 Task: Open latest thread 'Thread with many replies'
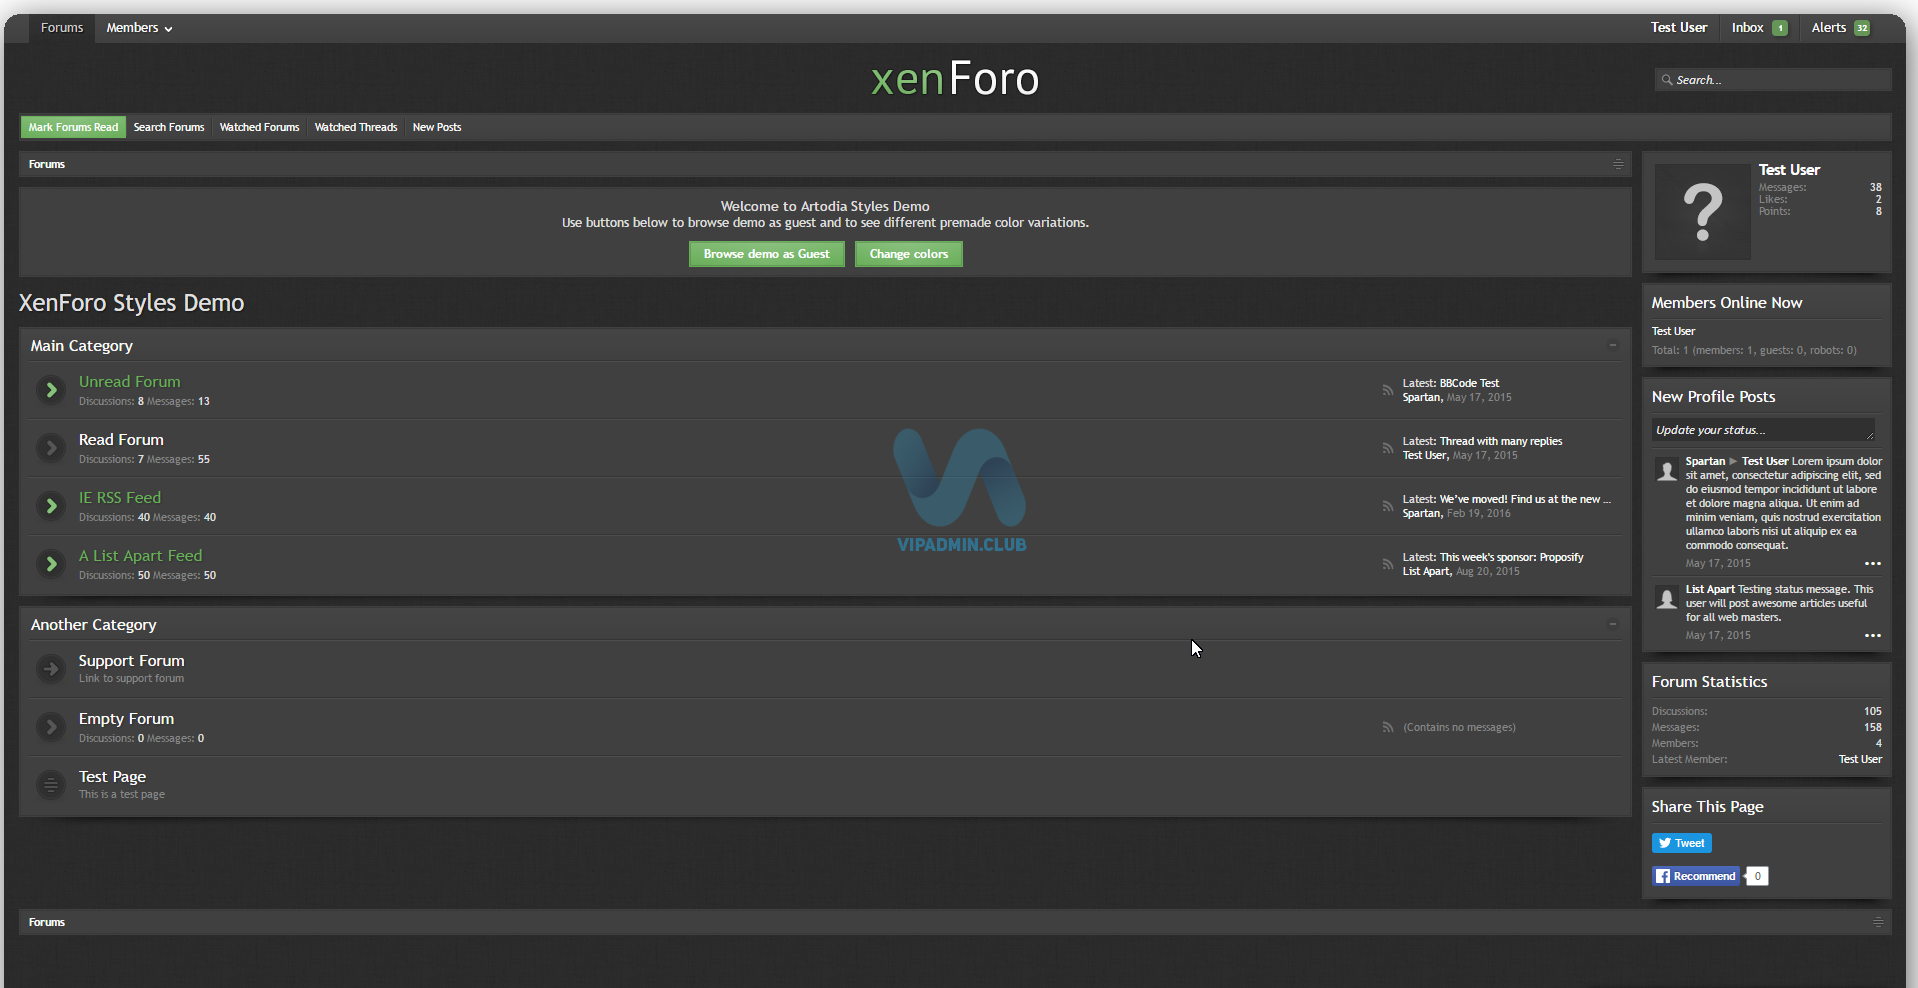(1501, 441)
